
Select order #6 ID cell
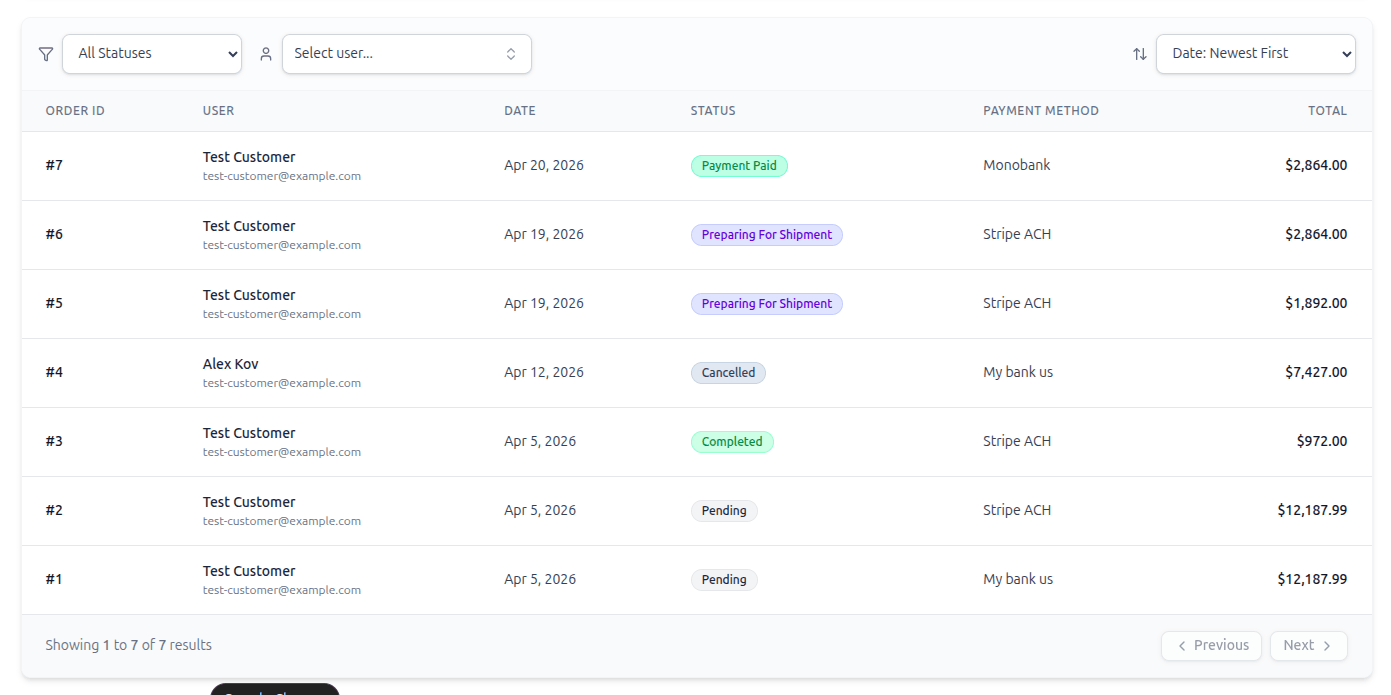54,235
